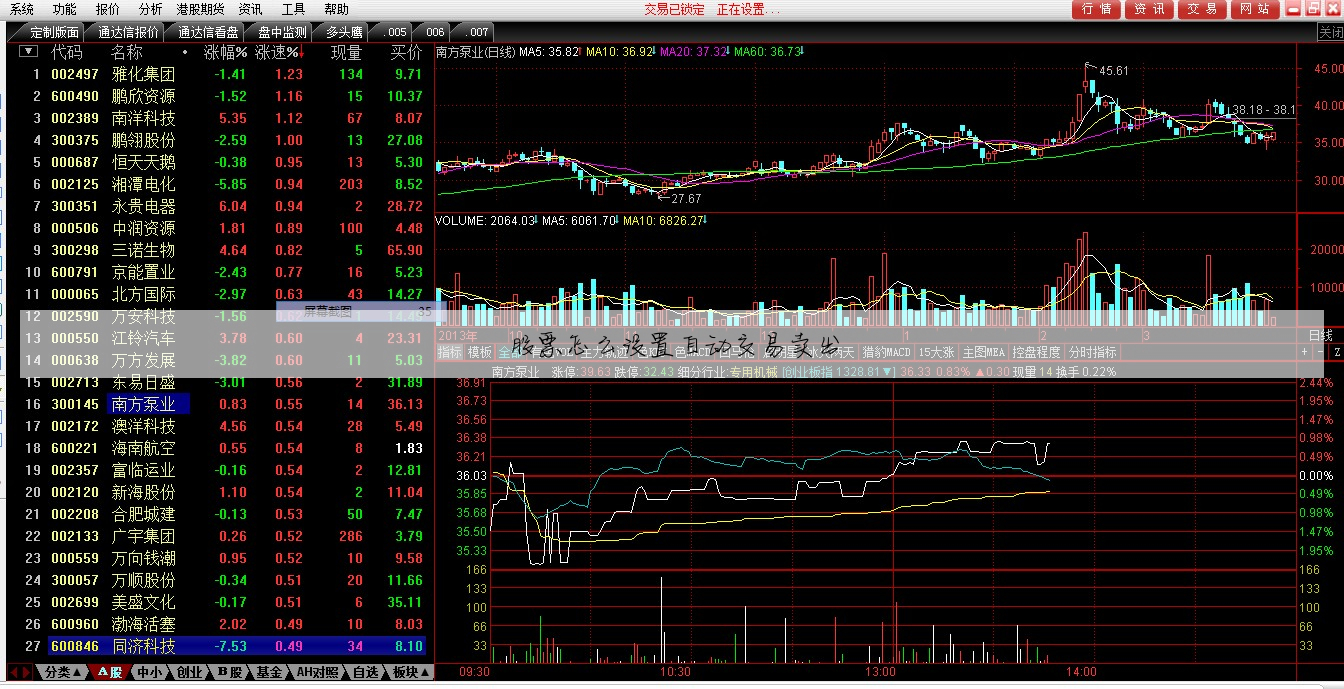This screenshot has height=689, width=1344.
Task: Switch to the 定制版面 tab
Action: click(53, 32)
